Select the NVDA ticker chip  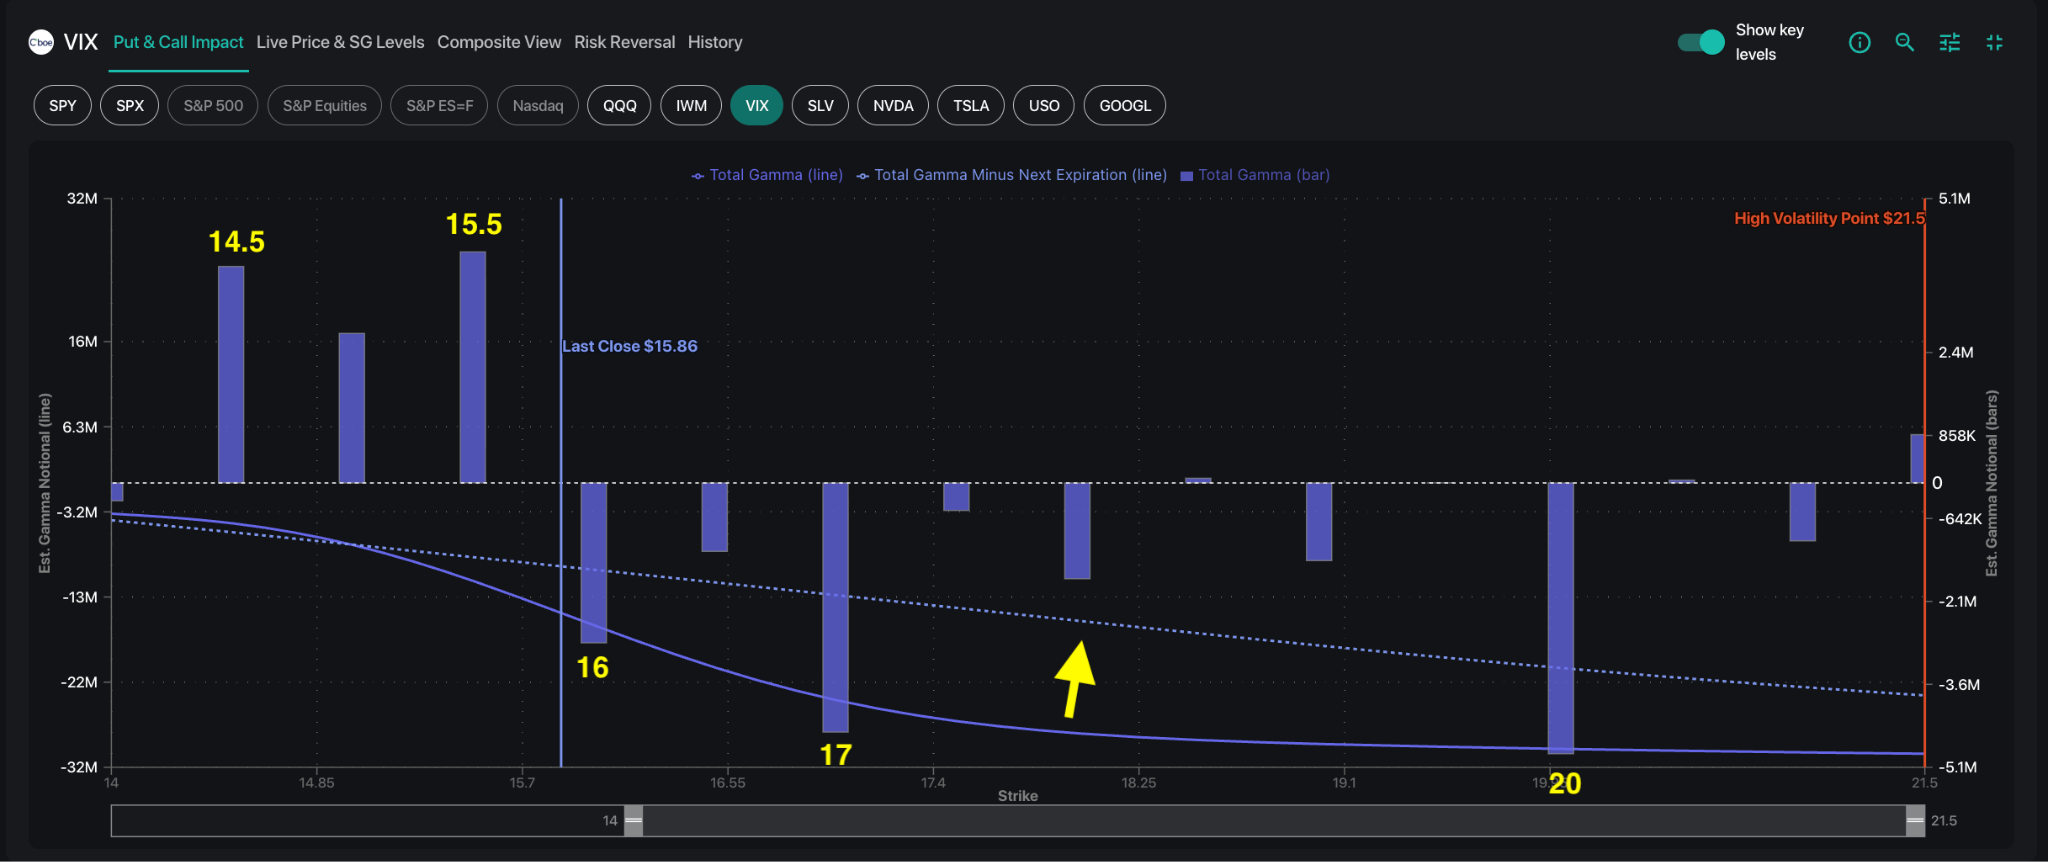(893, 106)
